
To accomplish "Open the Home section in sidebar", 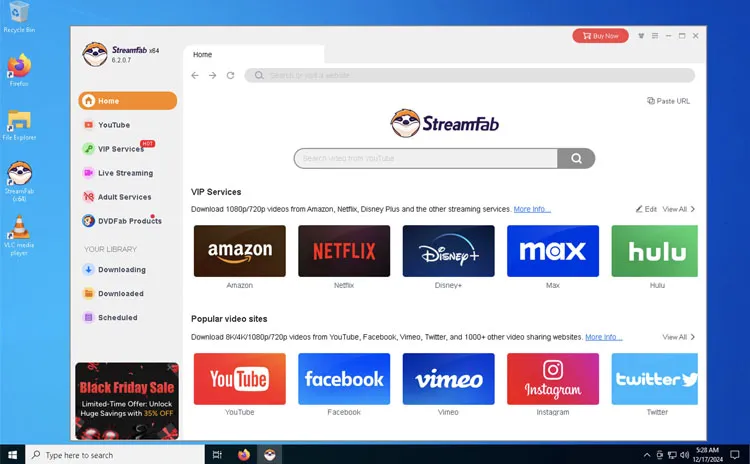I will 128,101.
